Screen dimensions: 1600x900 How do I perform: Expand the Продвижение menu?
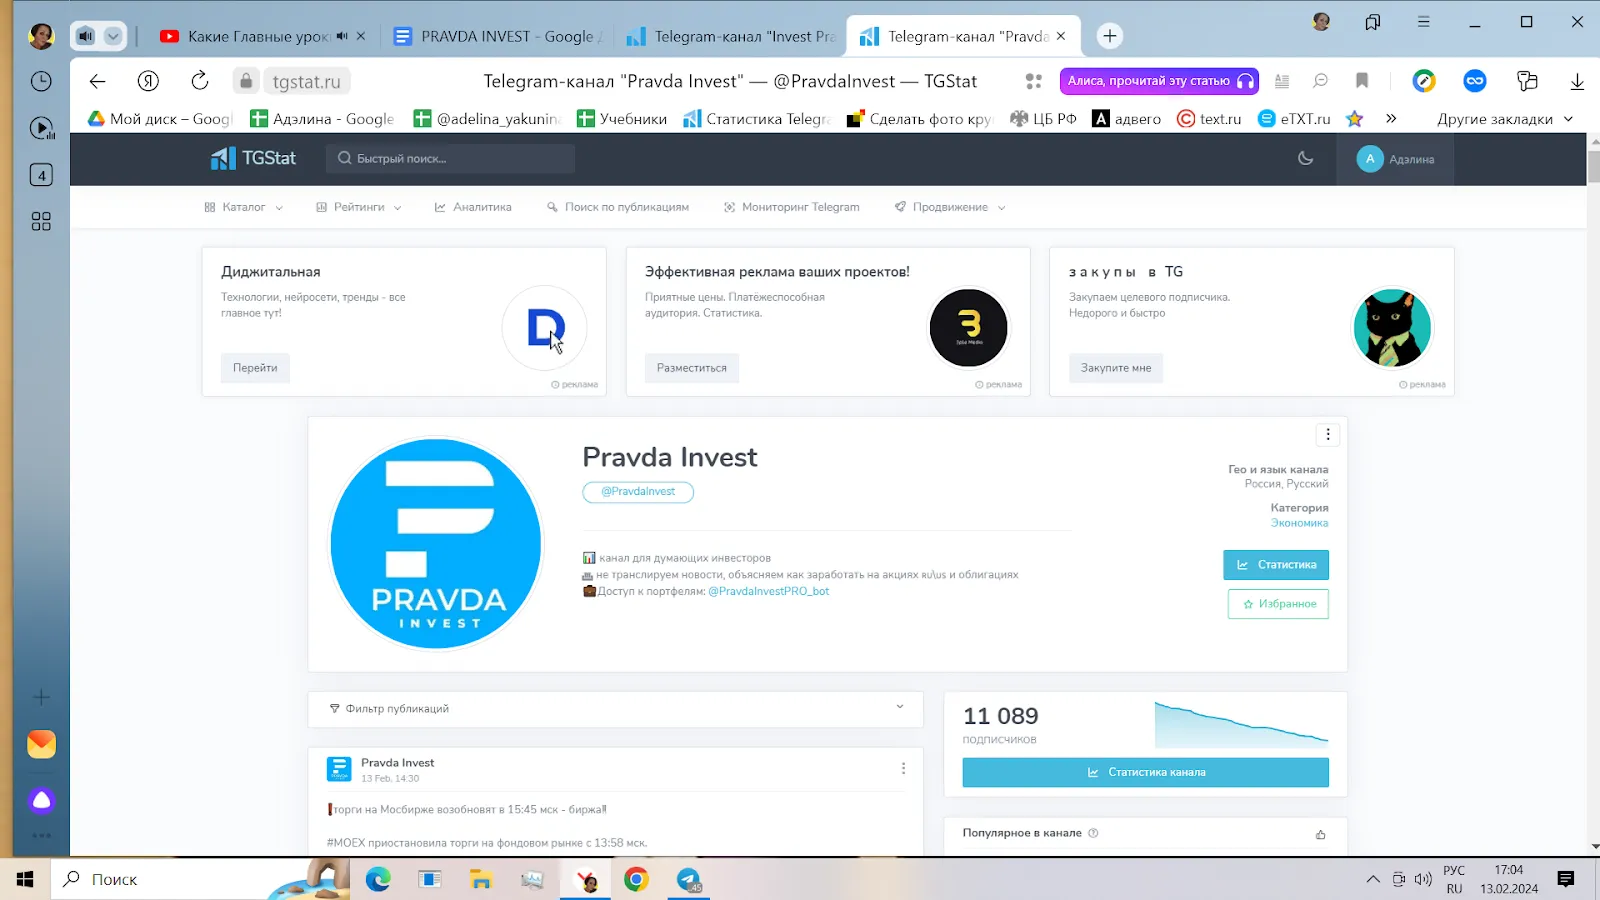(x=950, y=207)
